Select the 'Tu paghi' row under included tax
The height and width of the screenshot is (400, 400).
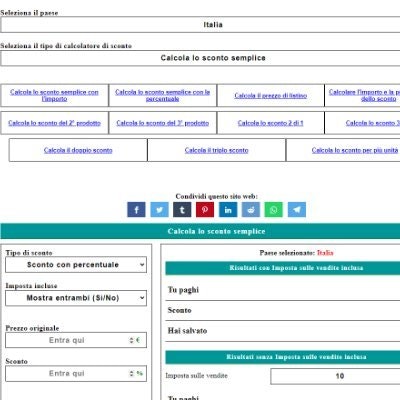(283, 290)
